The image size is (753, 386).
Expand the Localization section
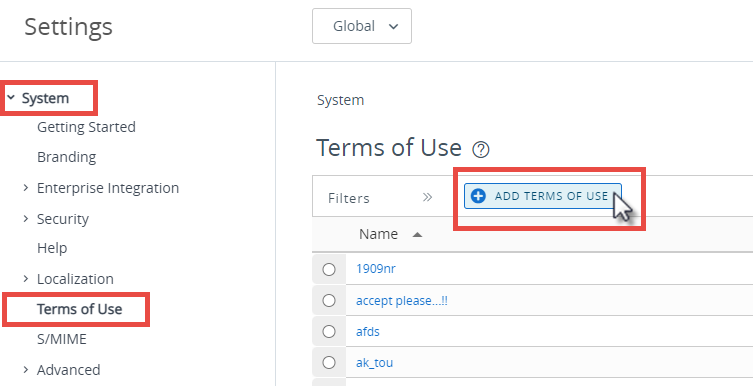coord(26,278)
